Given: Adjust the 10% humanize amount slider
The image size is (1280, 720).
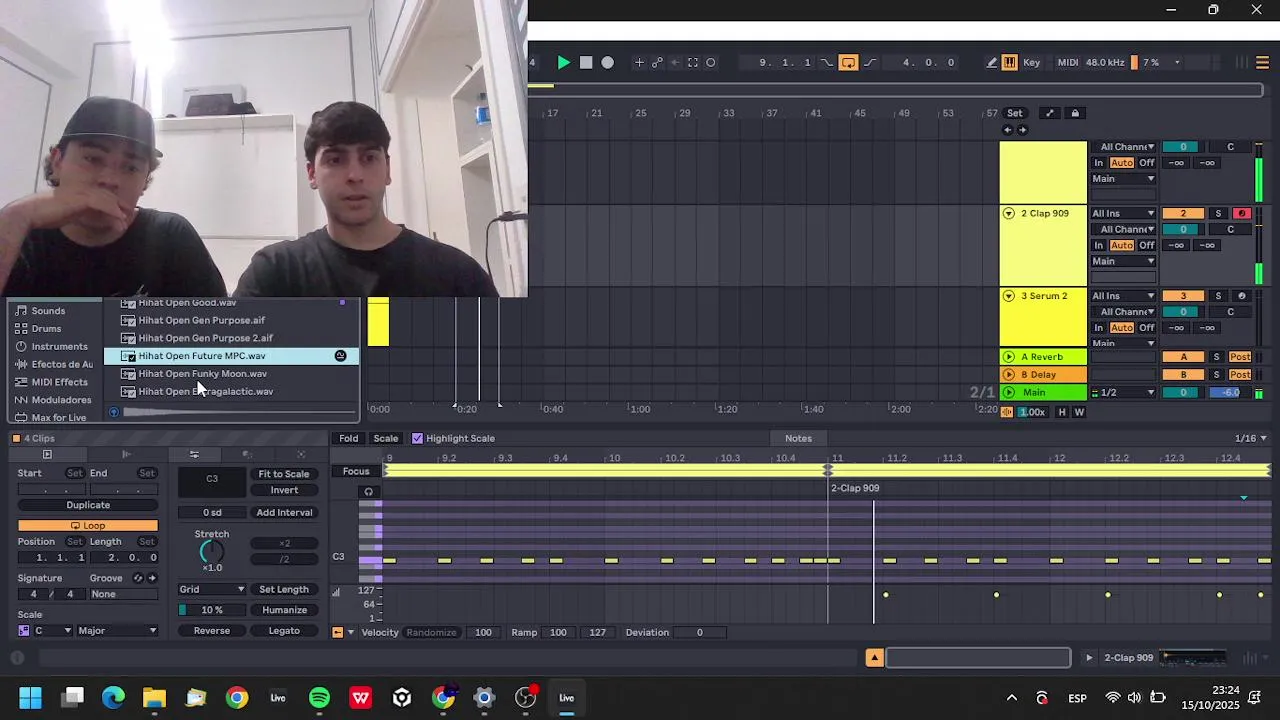Looking at the screenshot, I should point(212,610).
